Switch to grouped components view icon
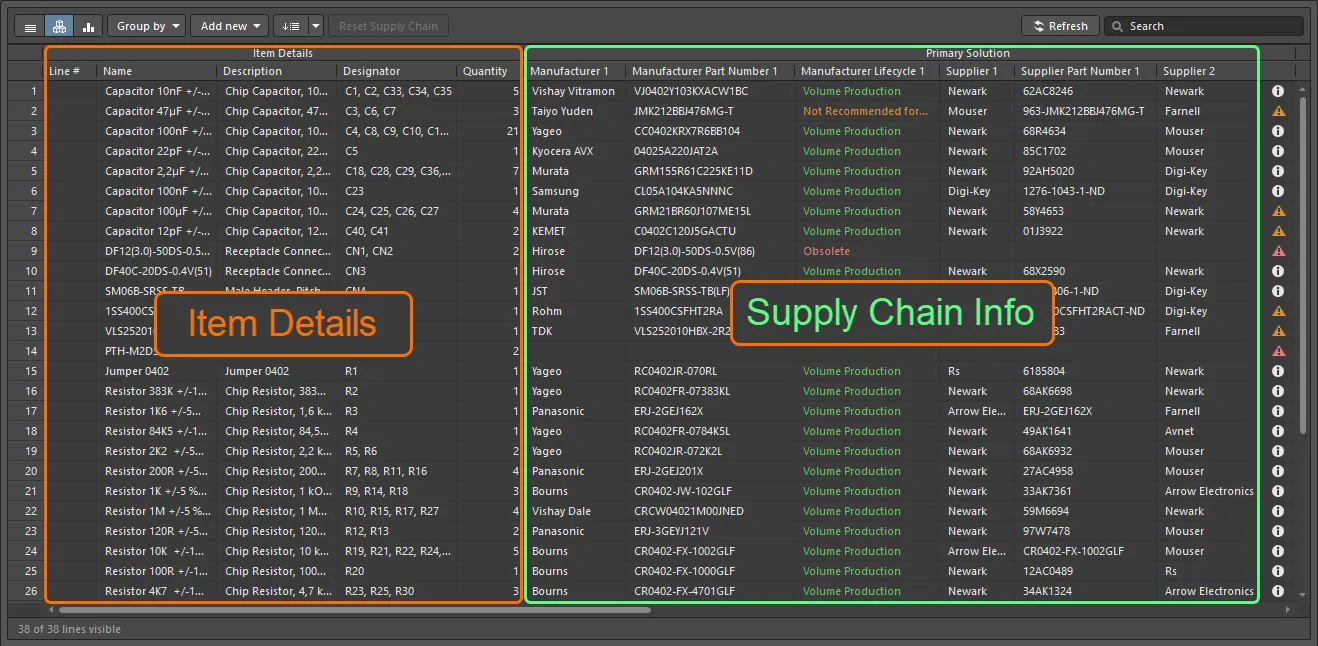Image resolution: width=1318 pixels, height=646 pixels. [x=59, y=26]
